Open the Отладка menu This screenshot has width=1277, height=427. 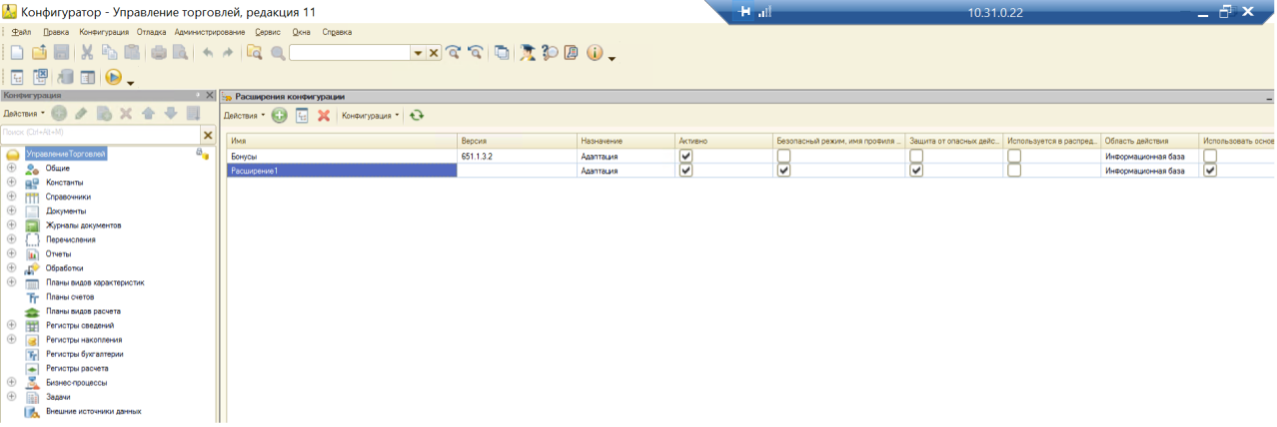coord(151,32)
